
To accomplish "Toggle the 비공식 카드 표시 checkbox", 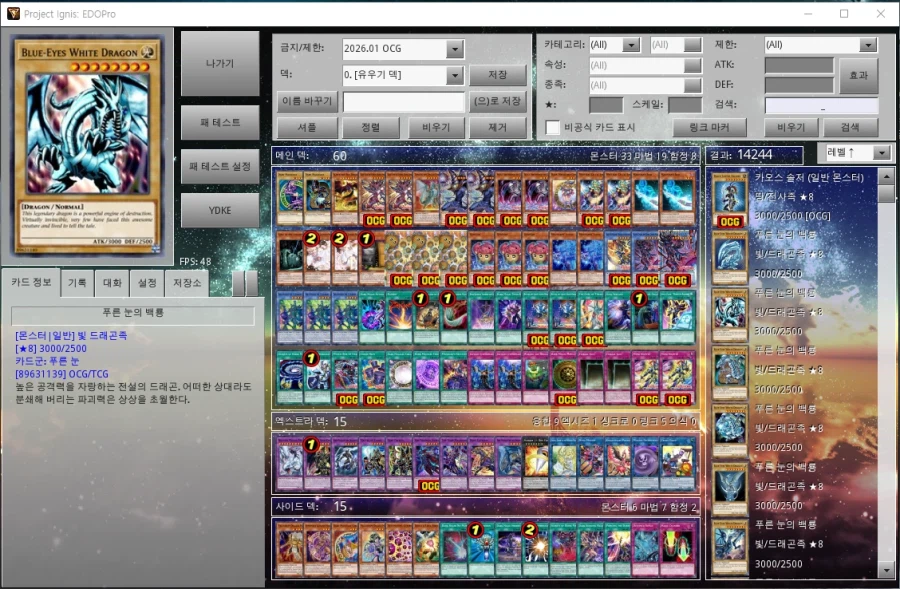I will point(553,128).
